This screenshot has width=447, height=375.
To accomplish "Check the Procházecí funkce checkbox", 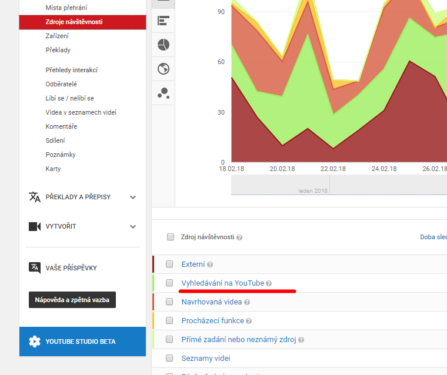I will point(169,320).
